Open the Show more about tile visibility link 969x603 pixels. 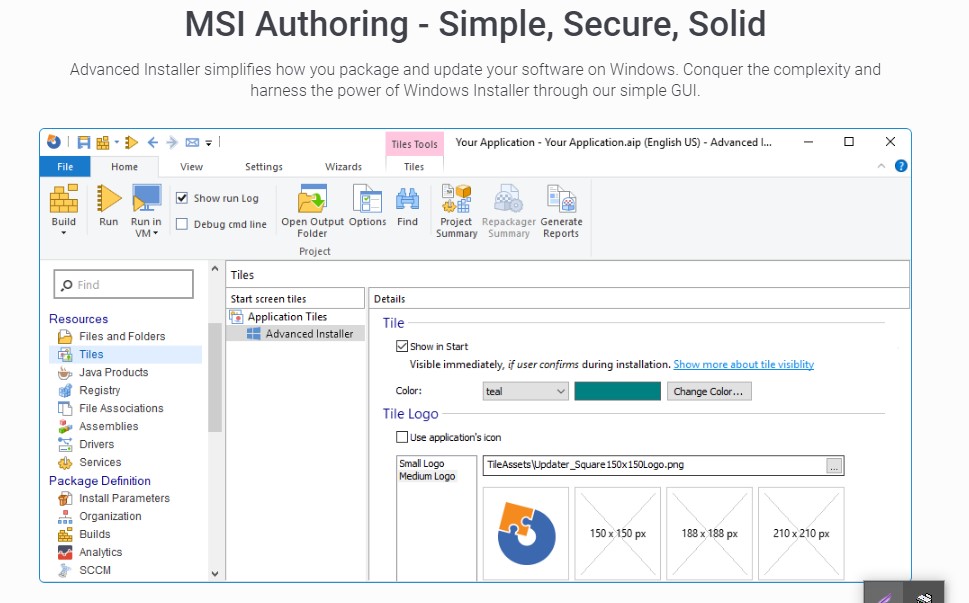click(x=743, y=365)
